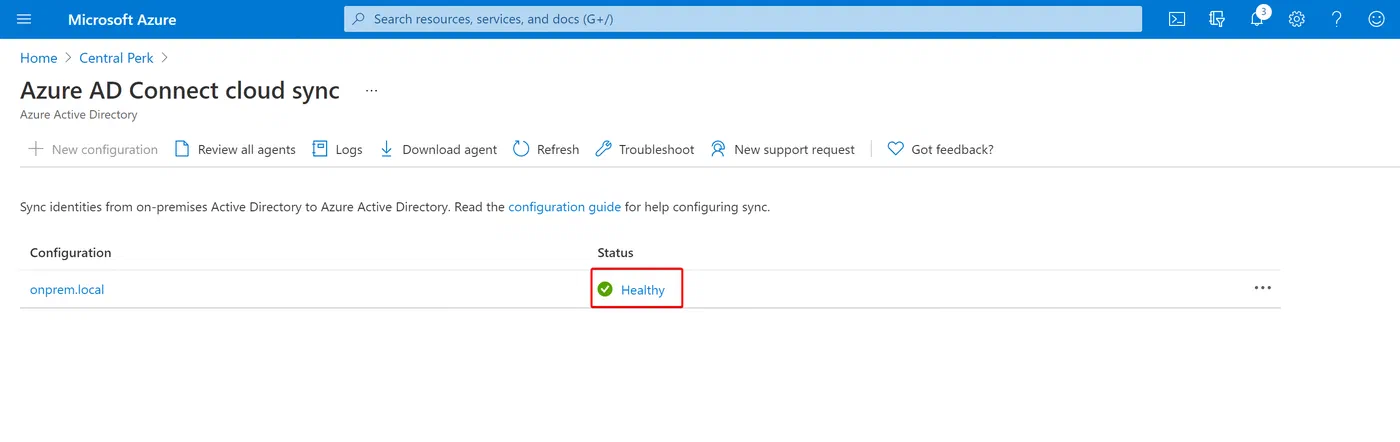This screenshot has width=1400, height=442.
Task: Click the feedback smiley icon
Action: click(x=1377, y=19)
